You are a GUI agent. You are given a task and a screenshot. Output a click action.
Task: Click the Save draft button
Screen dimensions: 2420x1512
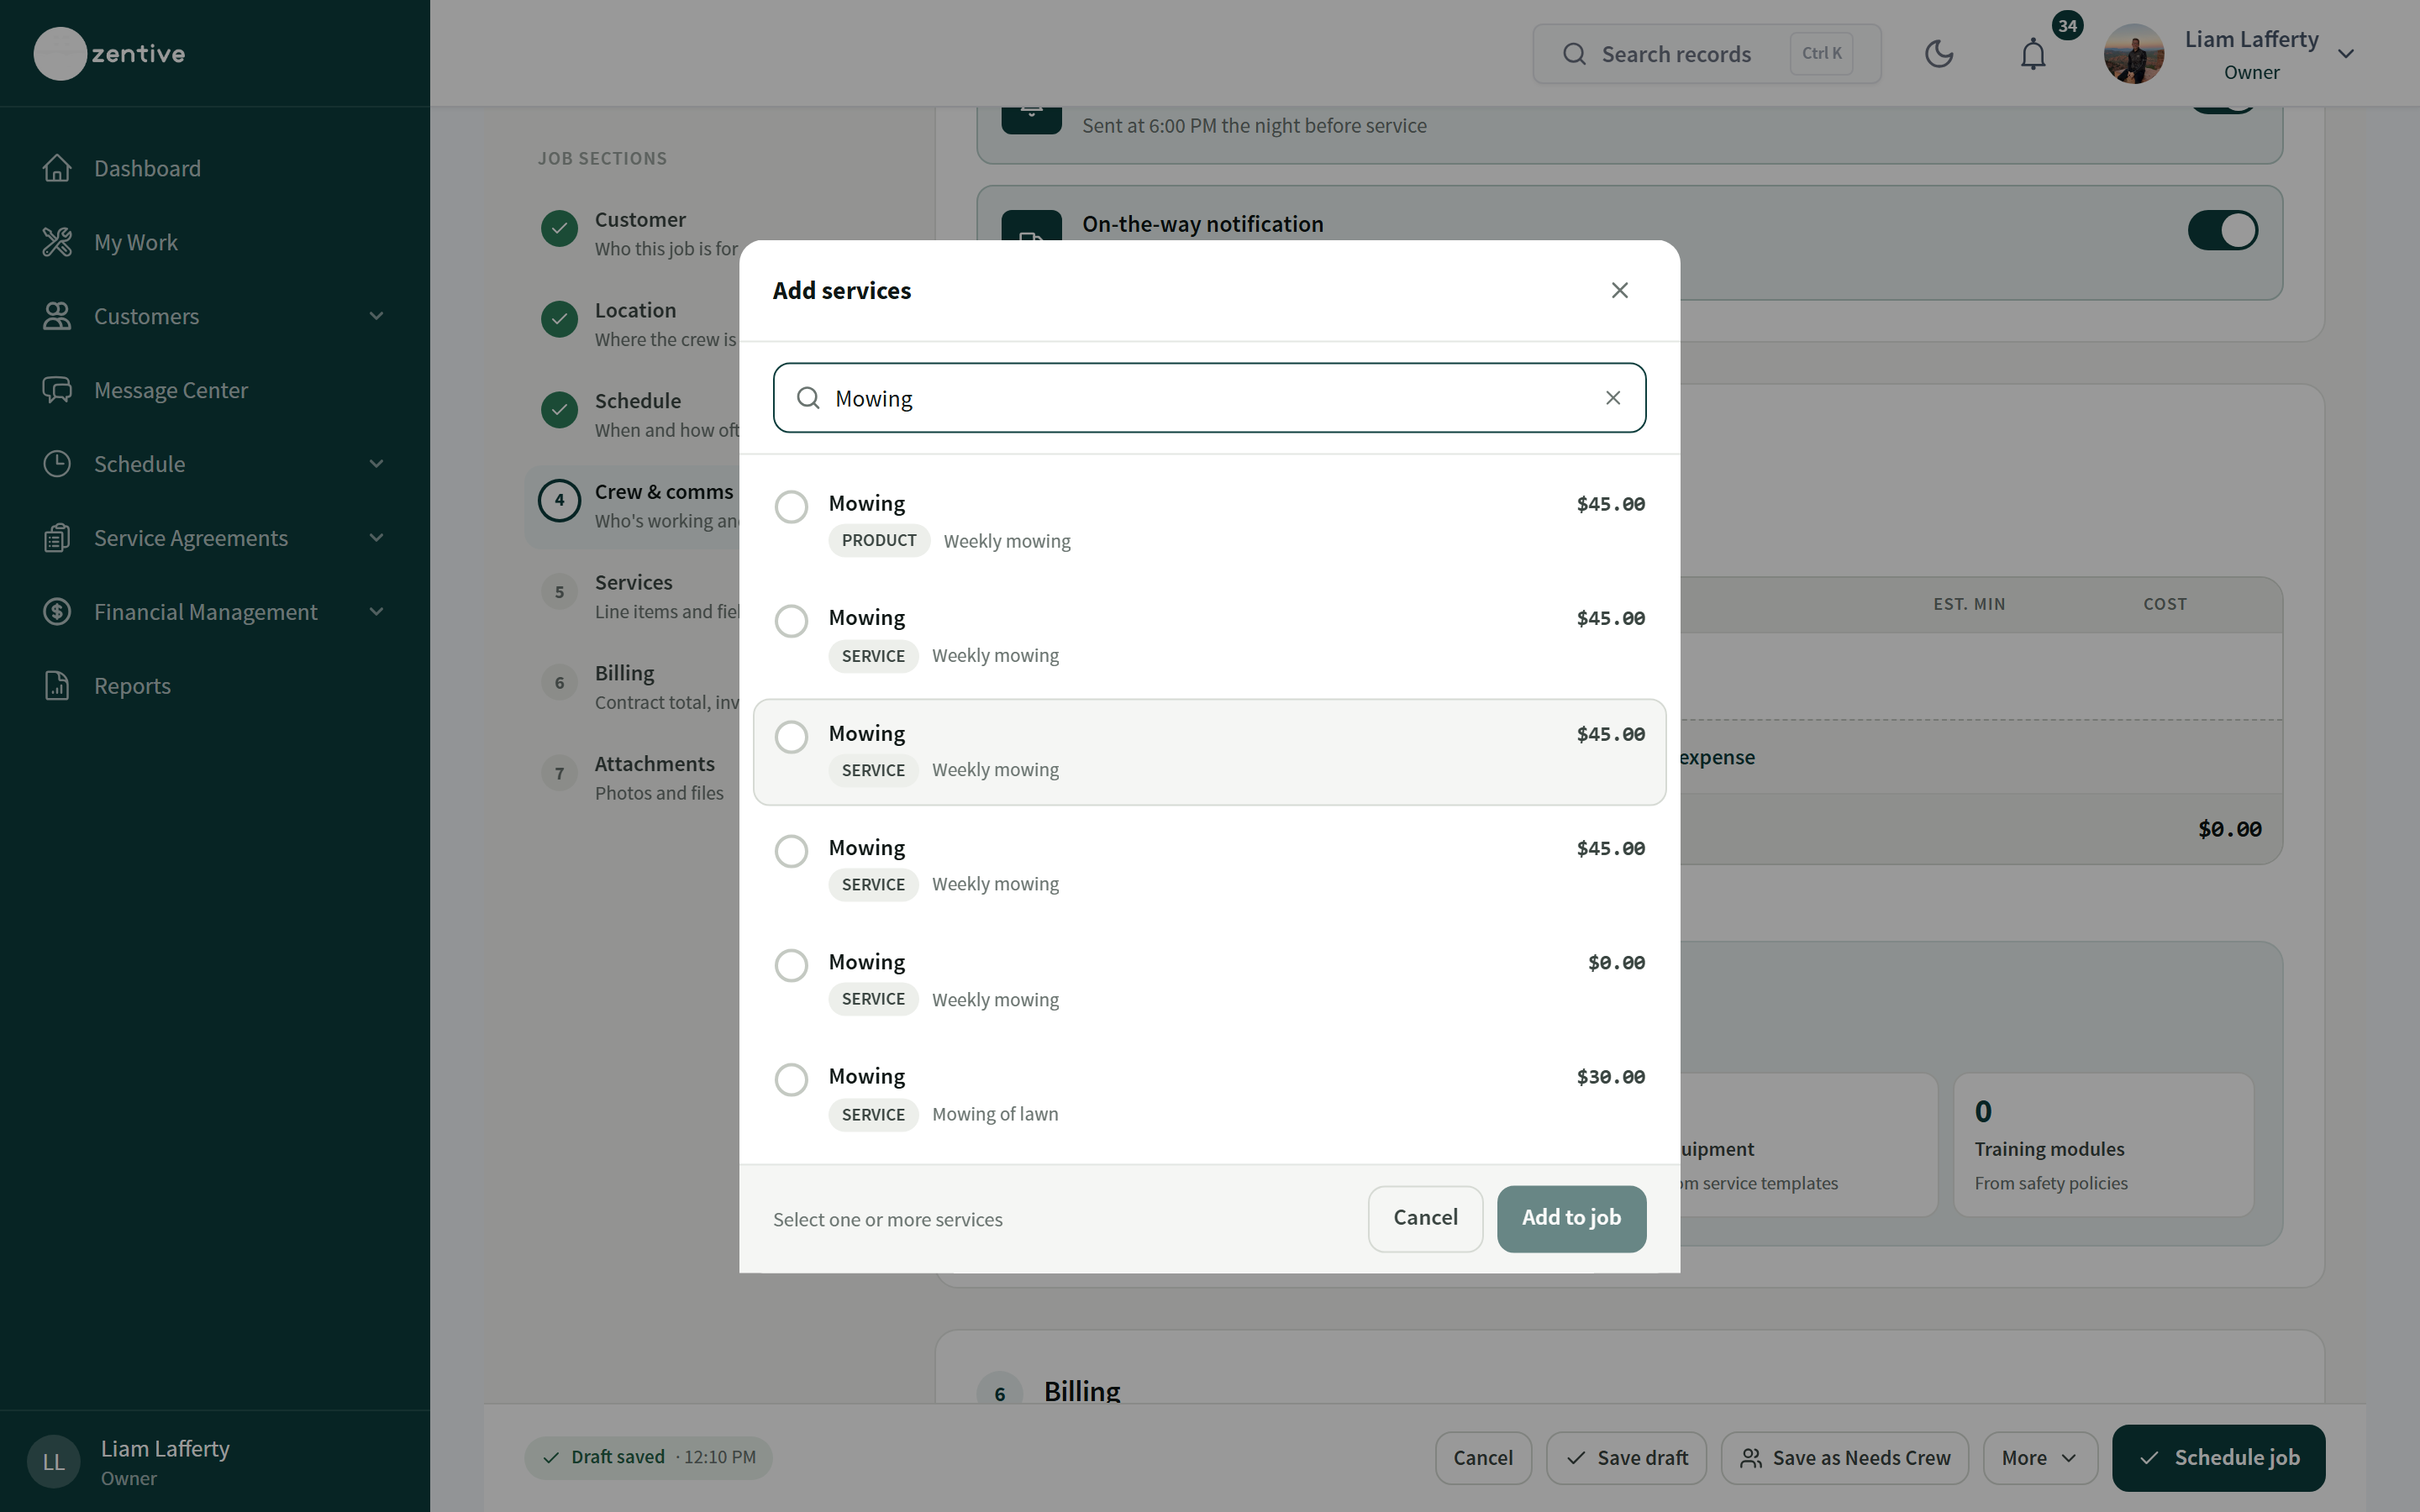point(1626,1458)
